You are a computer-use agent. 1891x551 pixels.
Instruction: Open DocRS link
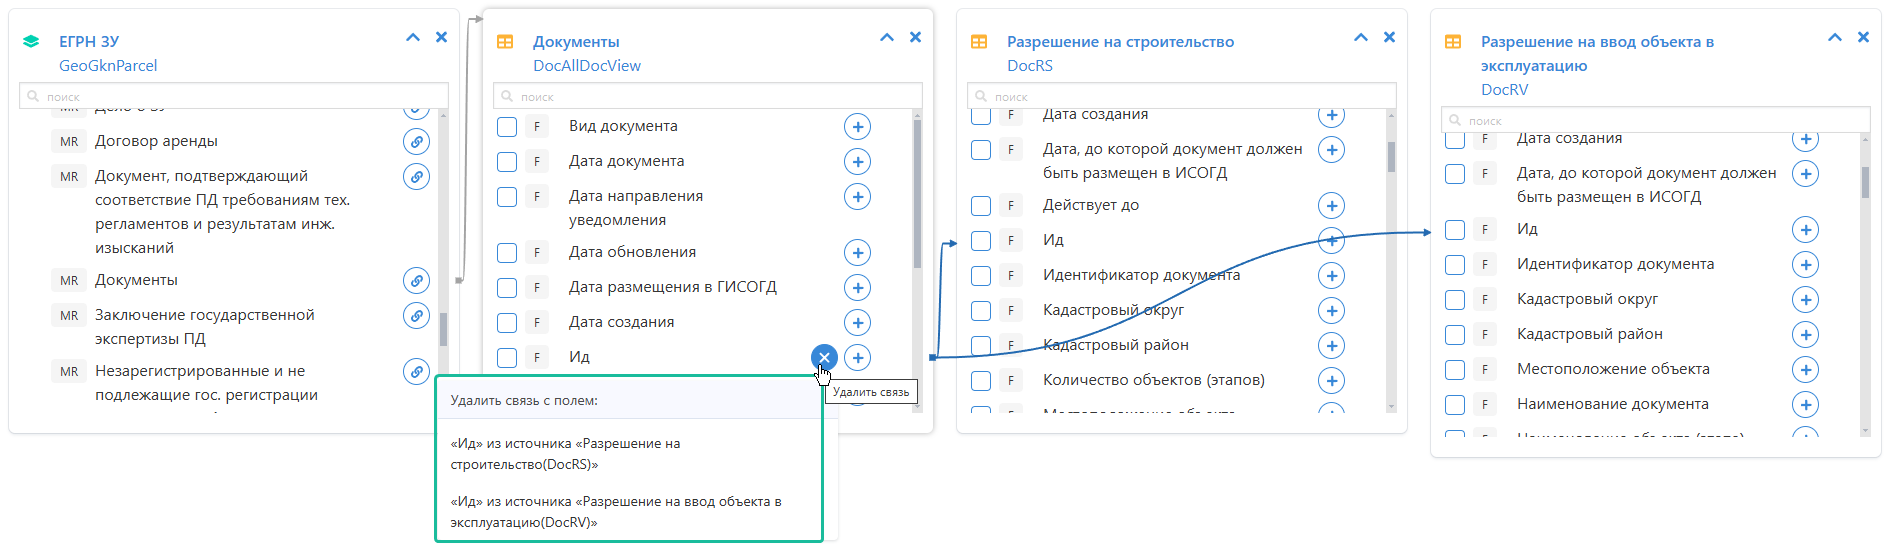1030,66
